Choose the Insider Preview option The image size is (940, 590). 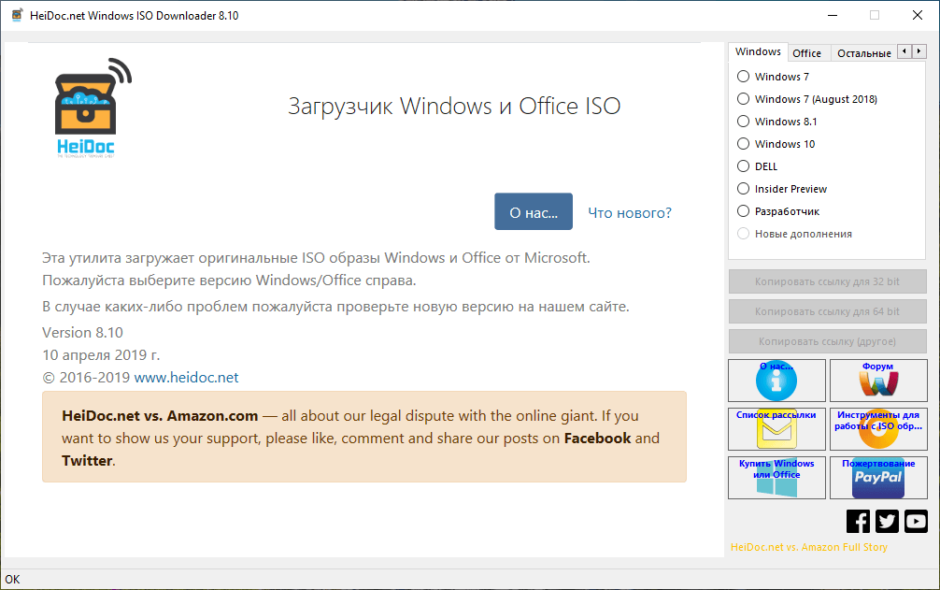pos(743,189)
